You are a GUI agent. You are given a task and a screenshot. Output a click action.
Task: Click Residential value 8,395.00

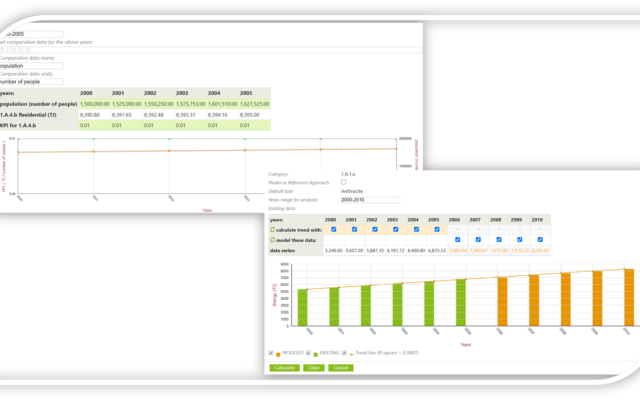click(x=250, y=115)
